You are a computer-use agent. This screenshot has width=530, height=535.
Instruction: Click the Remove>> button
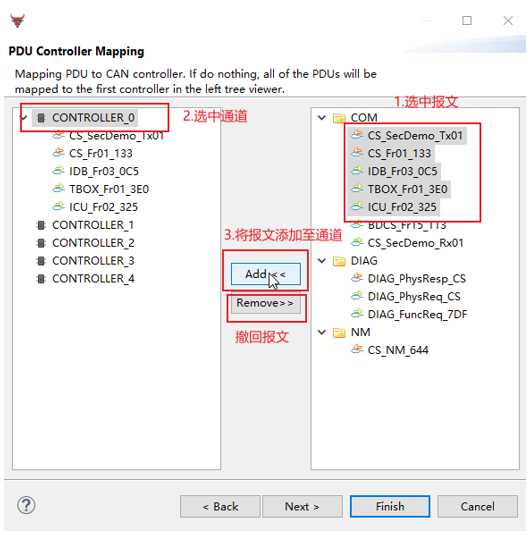[266, 303]
